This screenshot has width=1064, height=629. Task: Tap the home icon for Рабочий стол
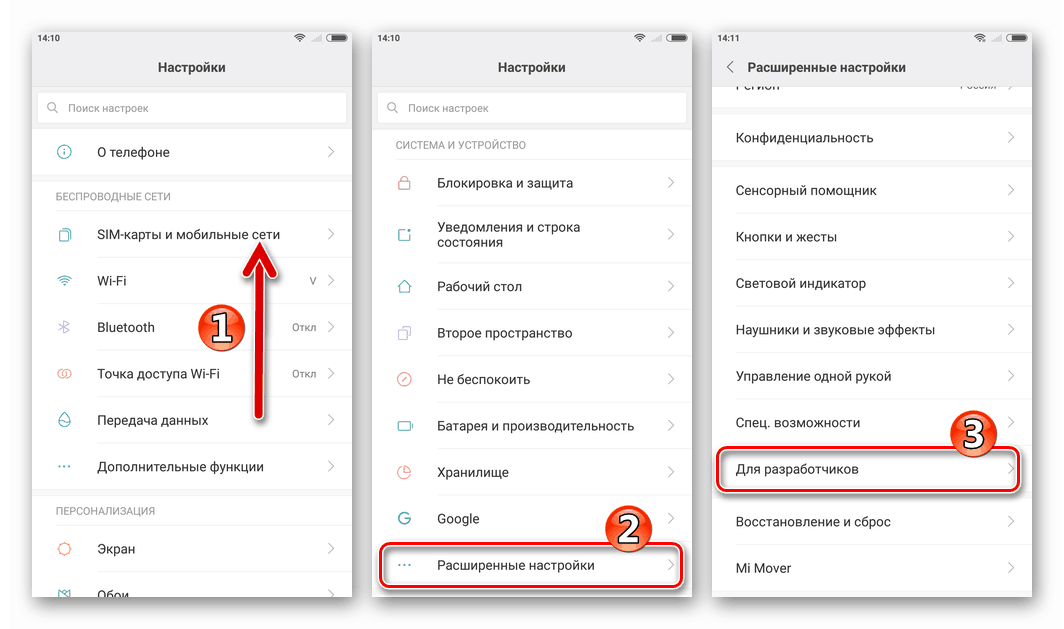[x=404, y=286]
